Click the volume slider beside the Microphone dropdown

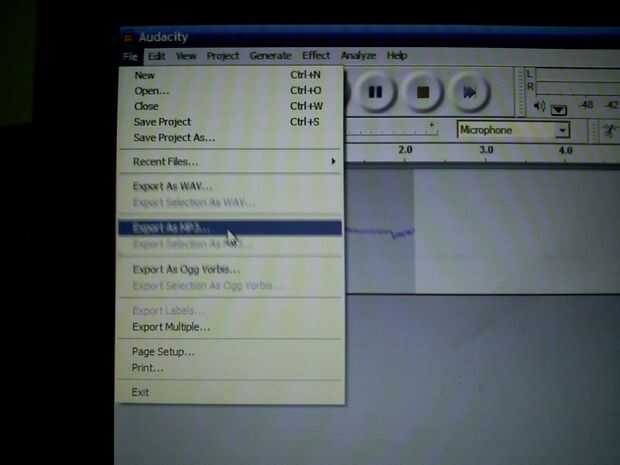pyautogui.click(x=392, y=130)
